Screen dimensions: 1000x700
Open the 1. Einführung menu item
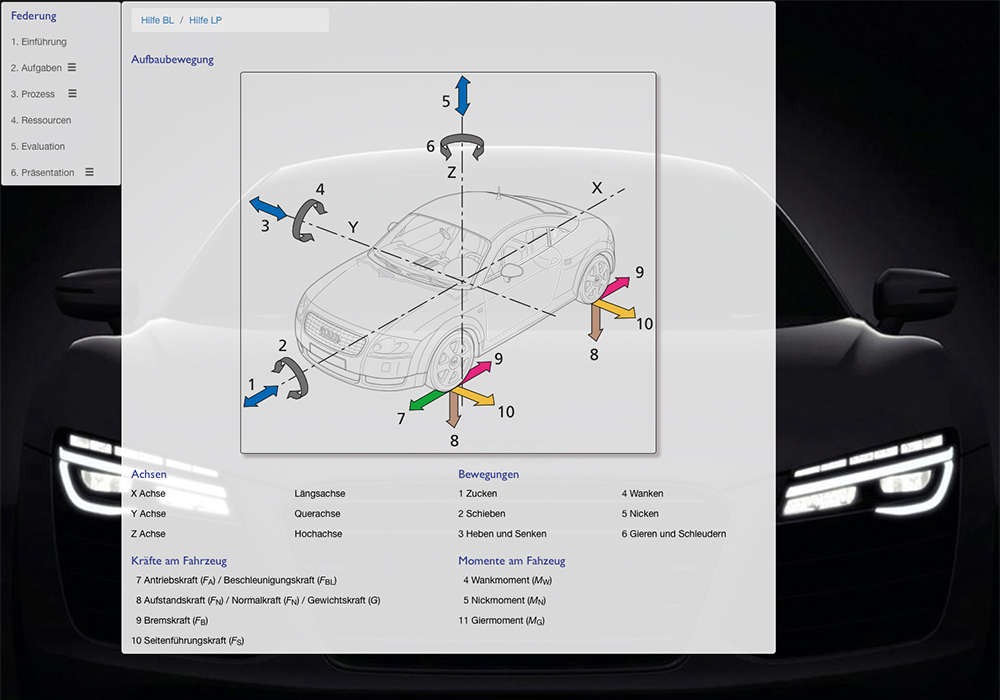[x=39, y=42]
